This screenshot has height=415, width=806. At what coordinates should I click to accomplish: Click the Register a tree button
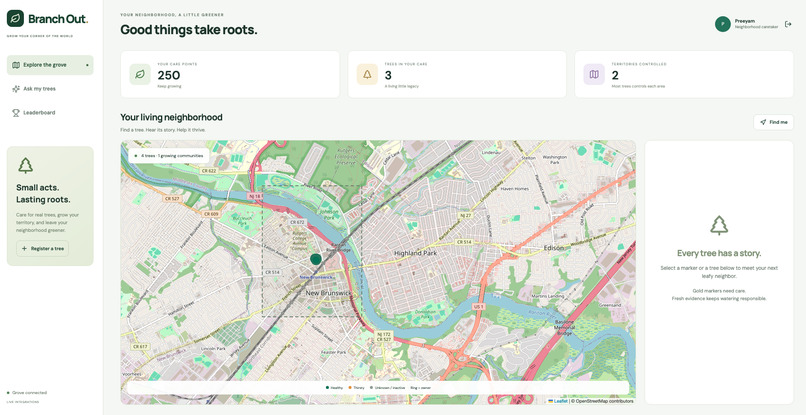click(x=43, y=248)
